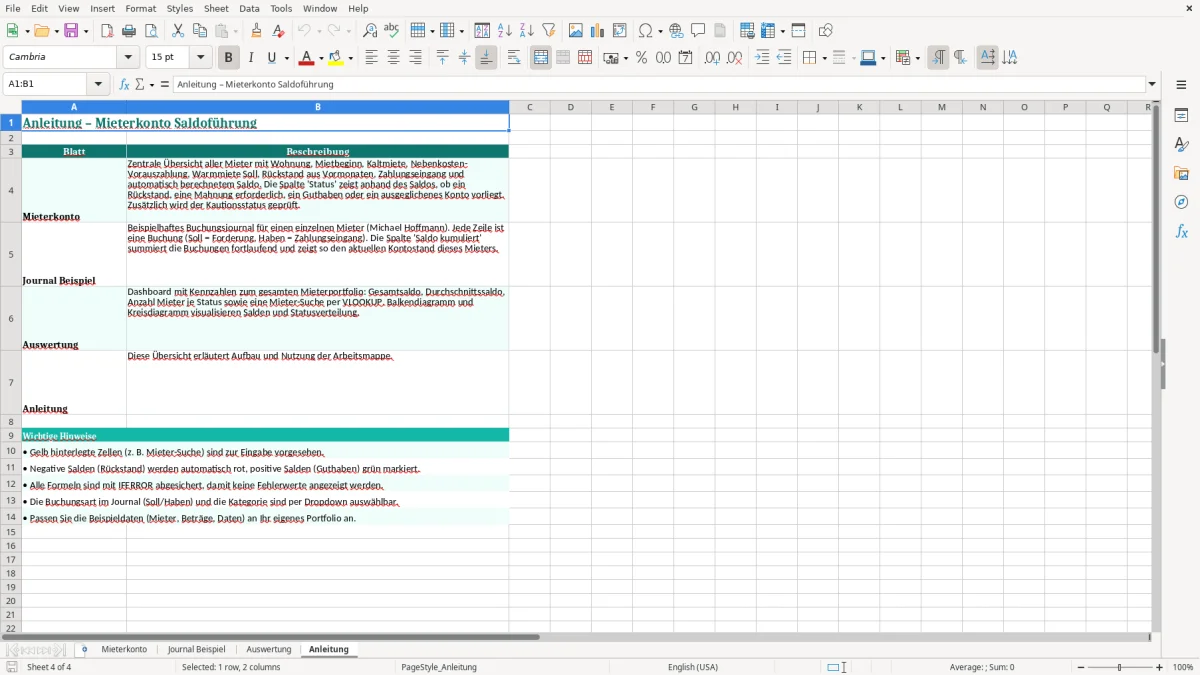Click PageStyle_Anleitung in status bar
The width and height of the screenshot is (1200, 675).
coord(439,667)
